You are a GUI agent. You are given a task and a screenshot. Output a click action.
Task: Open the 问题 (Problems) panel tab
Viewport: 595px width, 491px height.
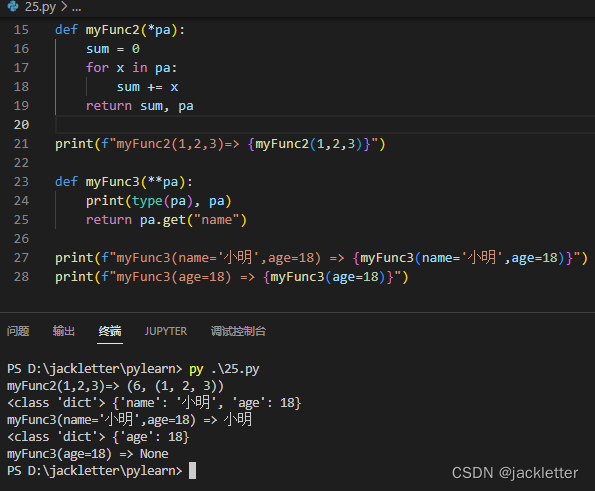(18, 331)
